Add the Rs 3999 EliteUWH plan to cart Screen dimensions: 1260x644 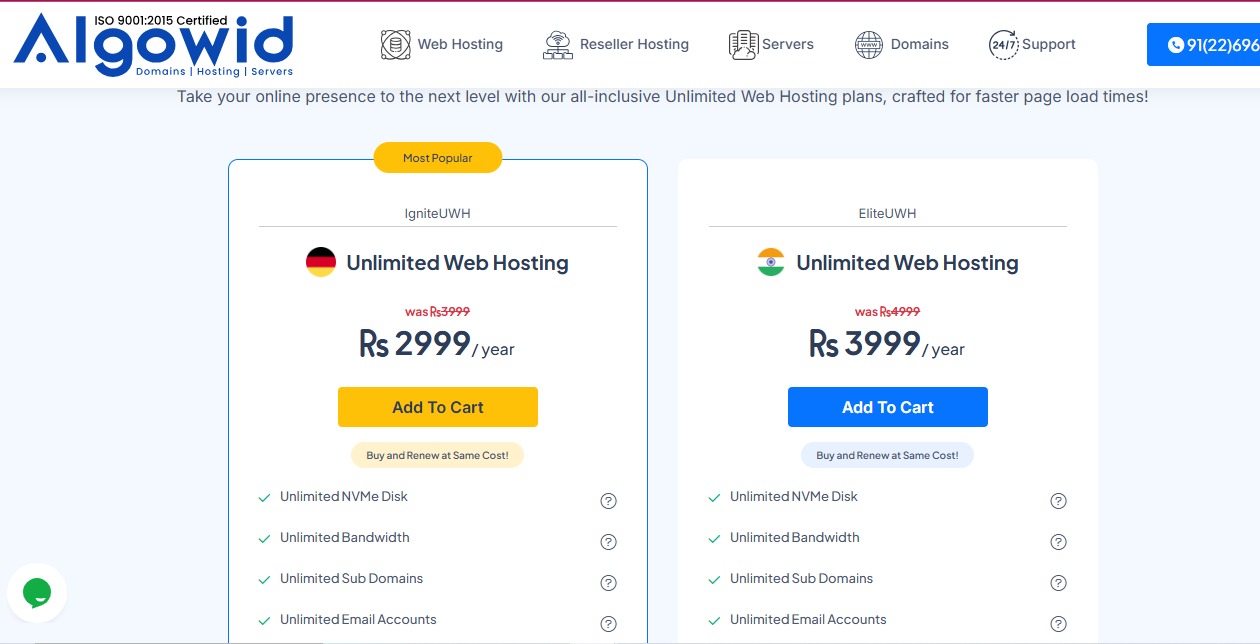[888, 407]
